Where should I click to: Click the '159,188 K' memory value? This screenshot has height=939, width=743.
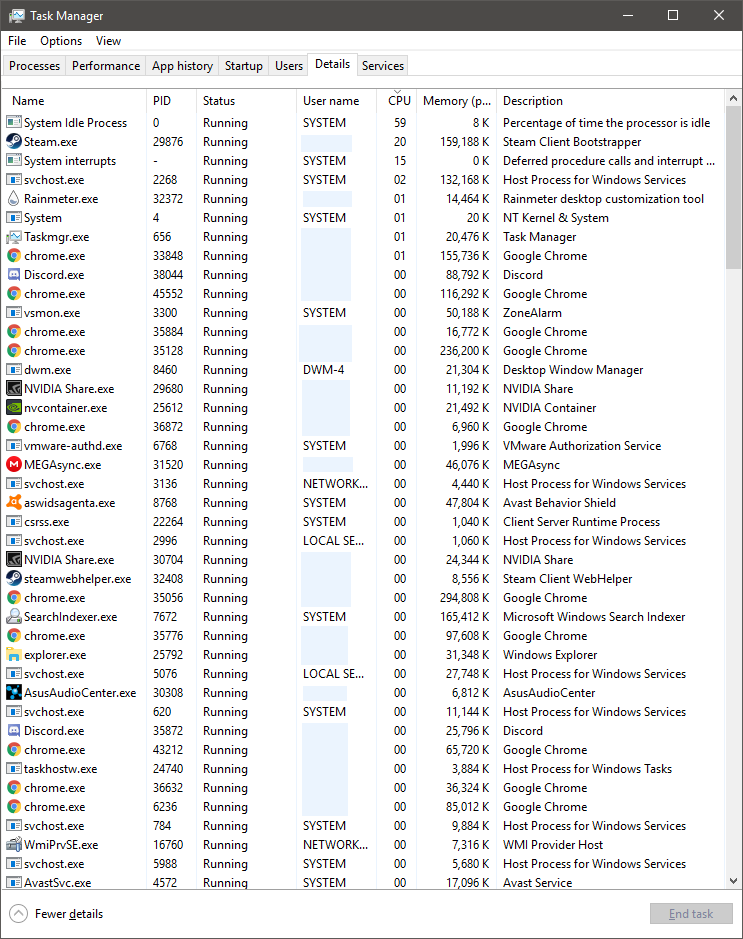tap(465, 141)
